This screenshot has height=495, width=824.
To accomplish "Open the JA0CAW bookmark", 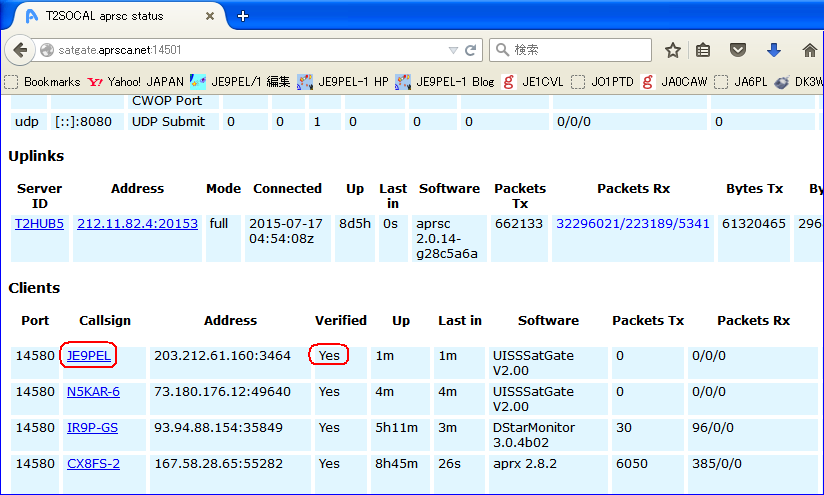I will (x=675, y=82).
